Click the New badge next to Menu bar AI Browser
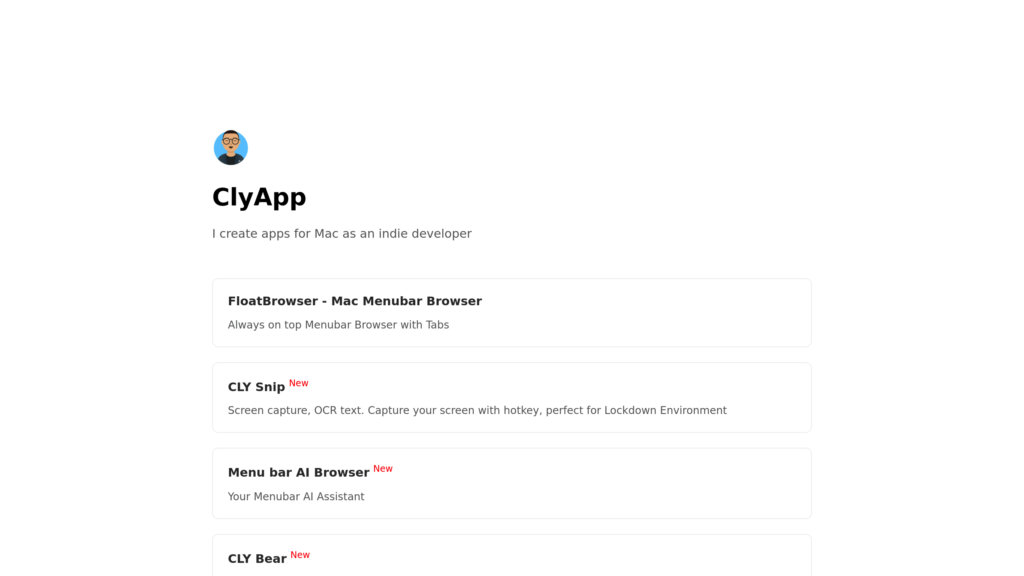The image size is (1024, 576). (383, 469)
